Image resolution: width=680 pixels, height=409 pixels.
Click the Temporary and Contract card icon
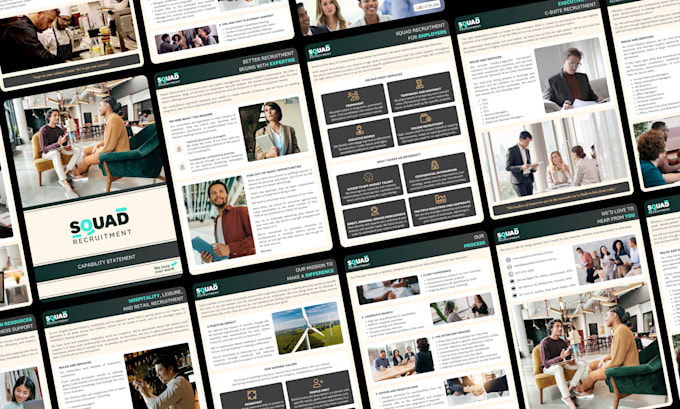coord(419,84)
